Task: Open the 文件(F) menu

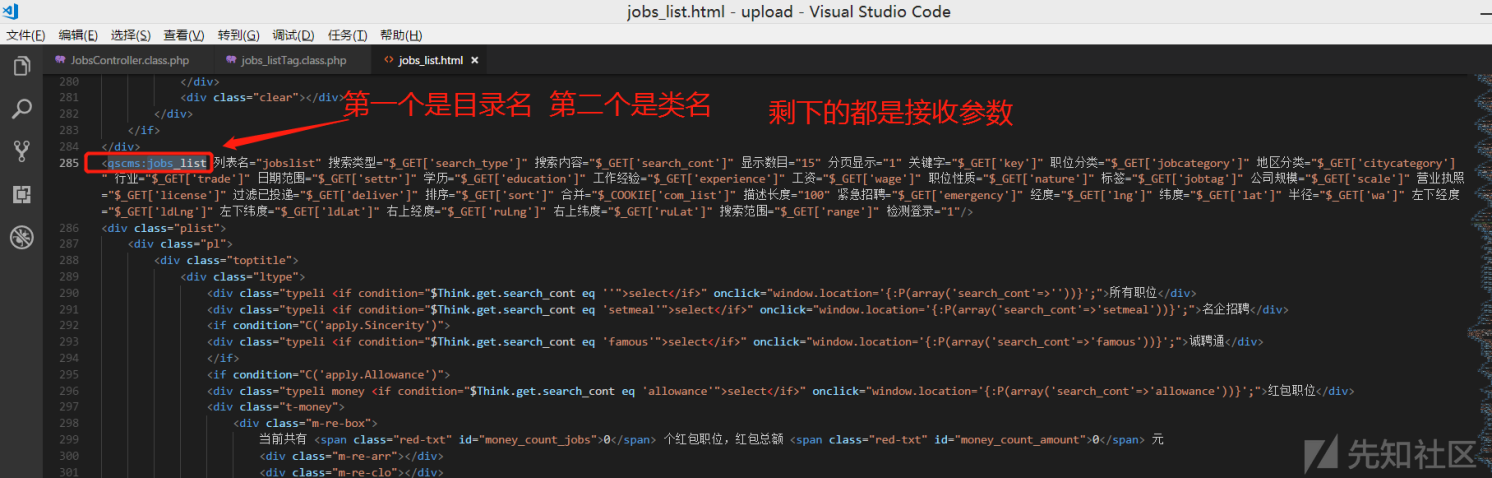Action: 26,35
